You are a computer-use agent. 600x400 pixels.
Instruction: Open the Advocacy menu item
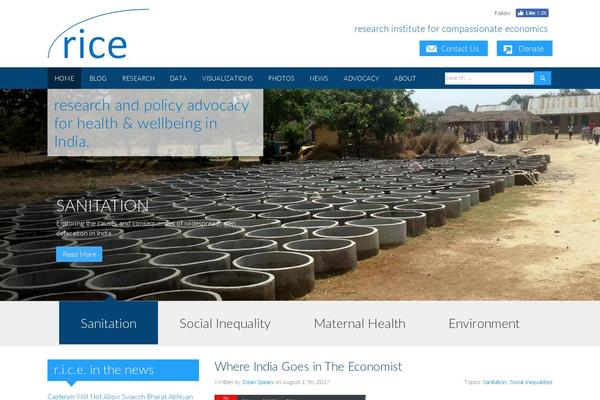click(361, 78)
